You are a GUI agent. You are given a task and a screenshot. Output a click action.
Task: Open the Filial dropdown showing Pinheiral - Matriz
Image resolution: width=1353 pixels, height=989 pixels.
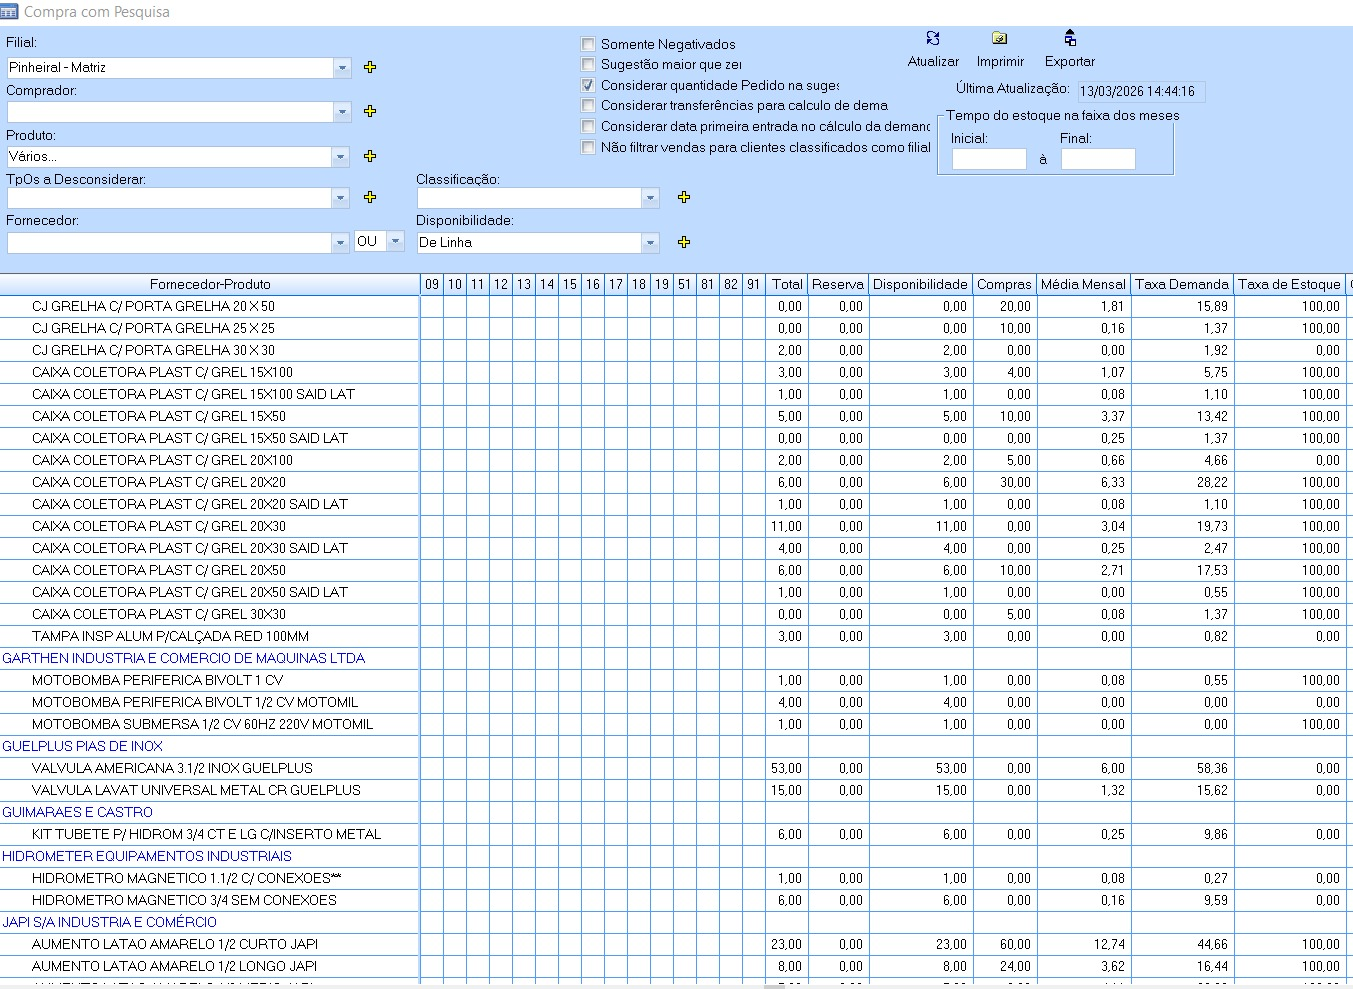[342, 68]
